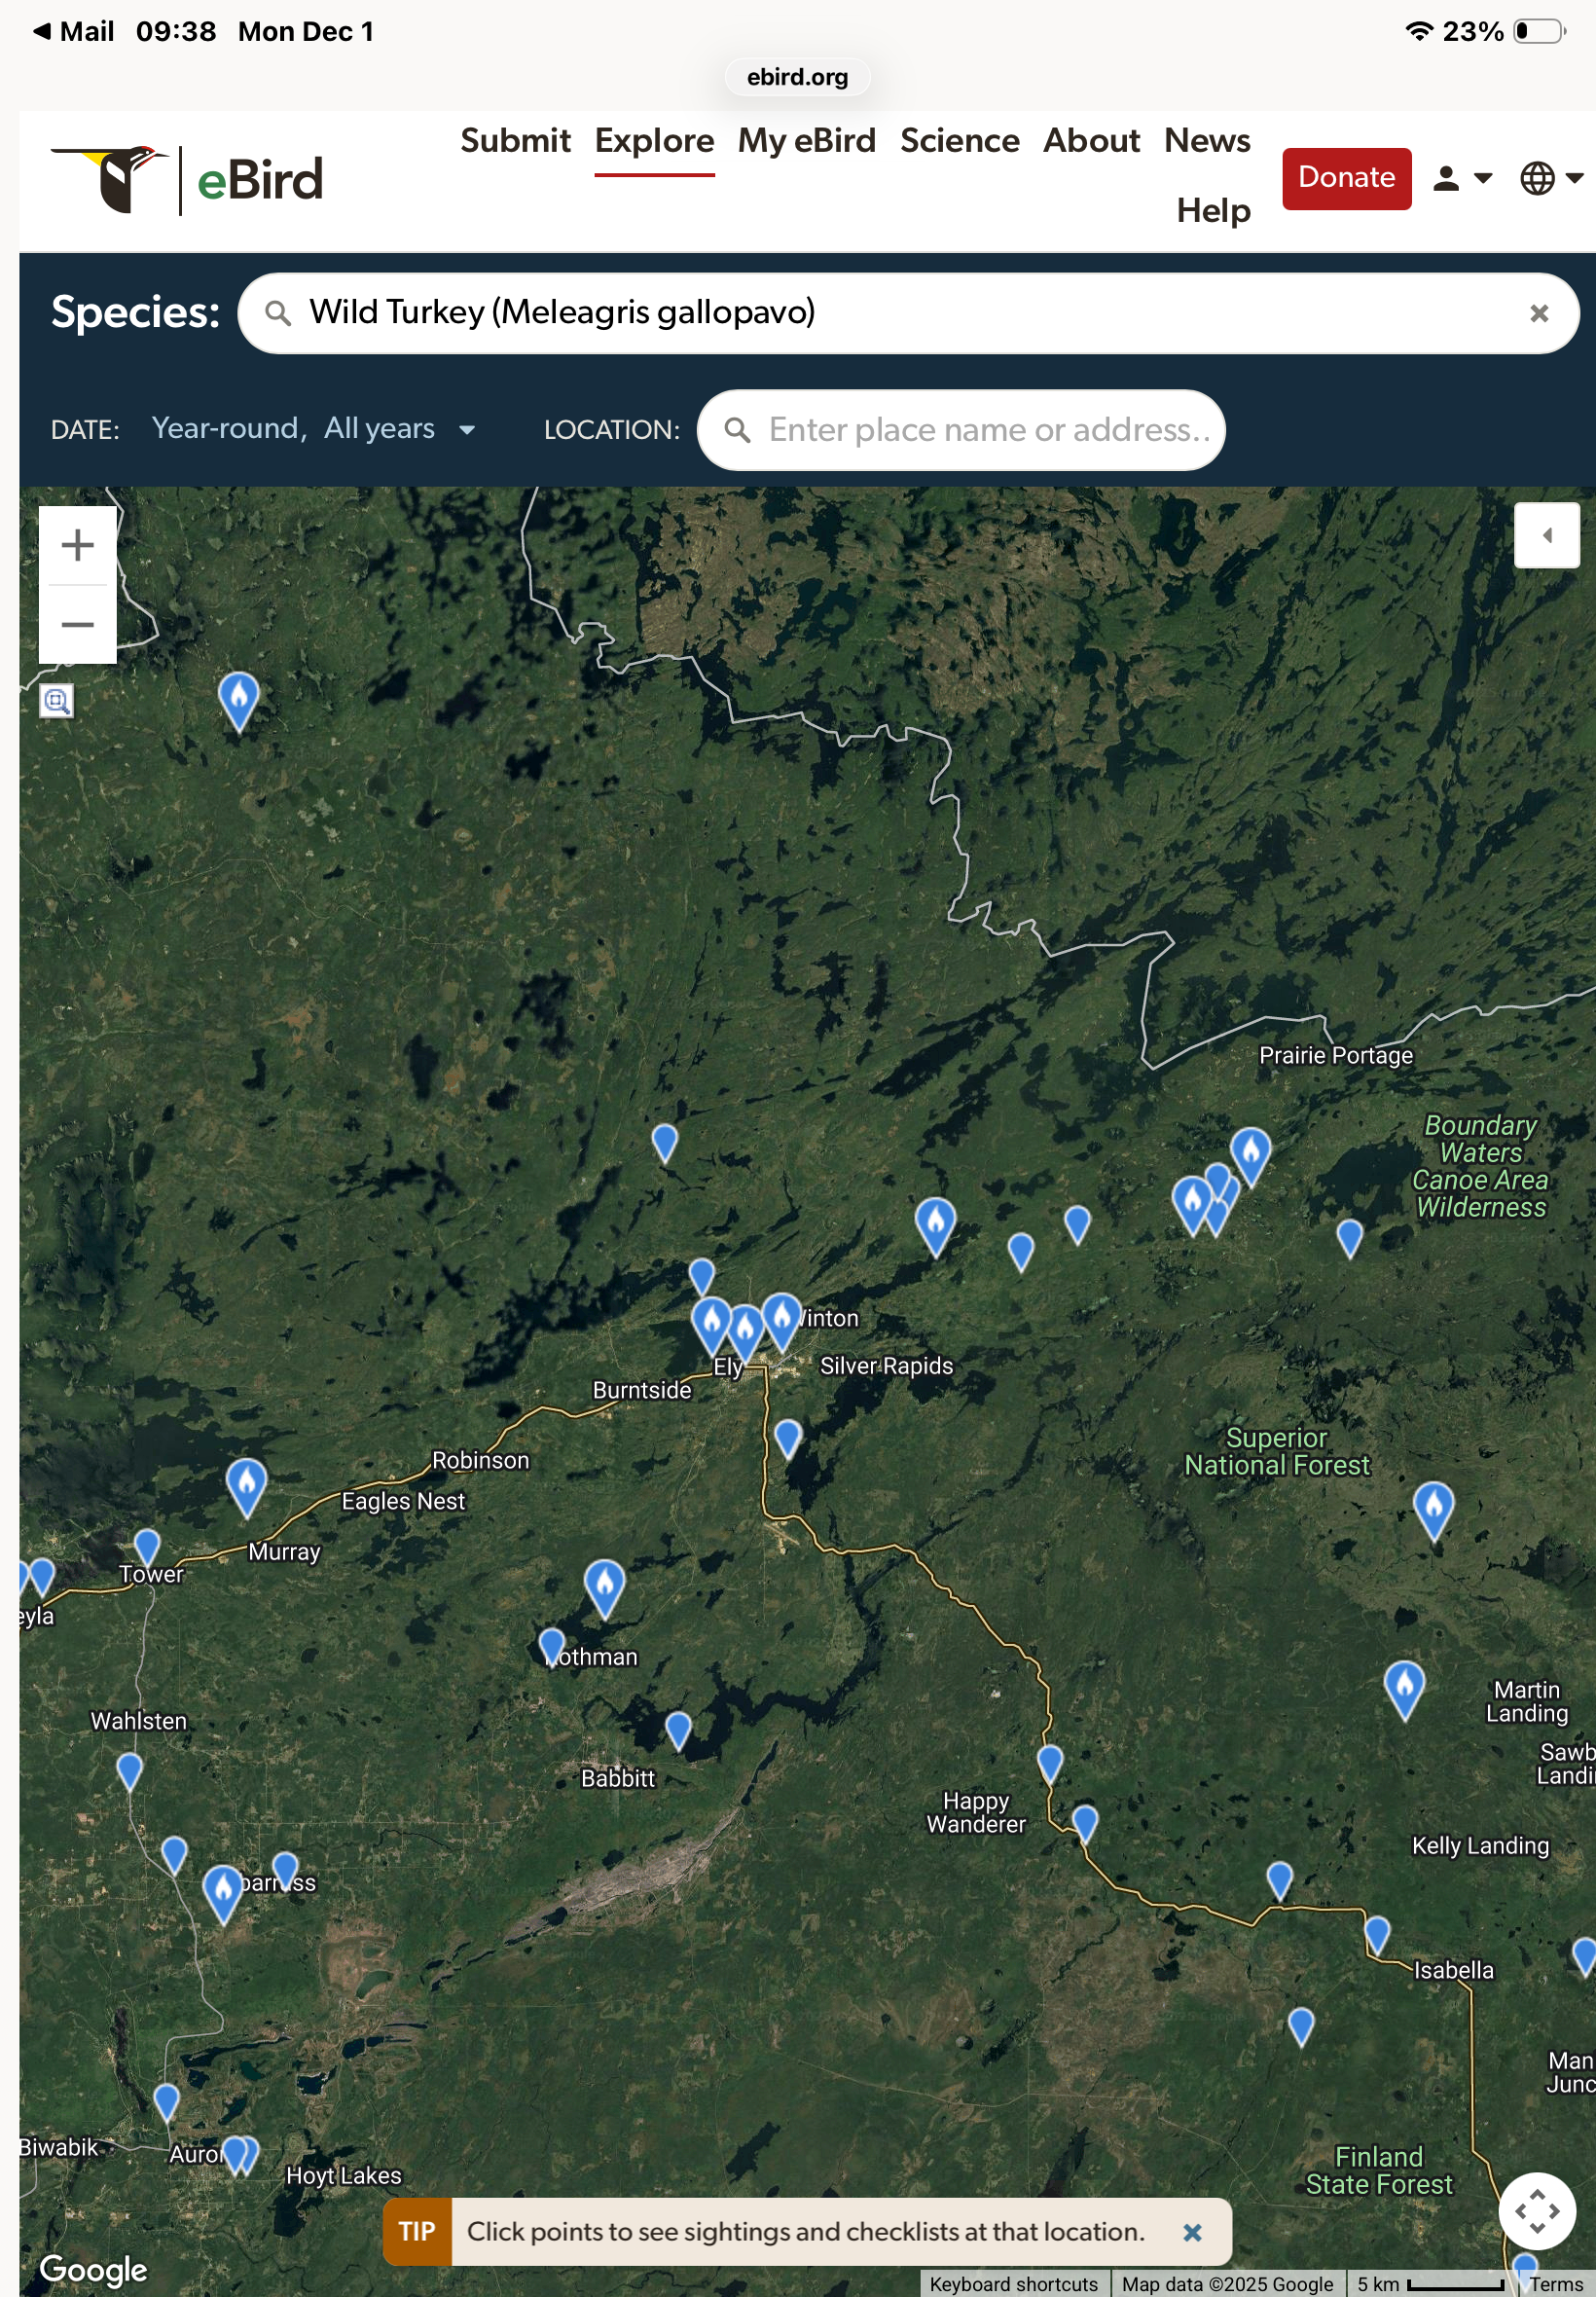Image resolution: width=1596 pixels, height=2297 pixels.
Task: Expand the Year-round, All years date filter
Action: coord(312,429)
